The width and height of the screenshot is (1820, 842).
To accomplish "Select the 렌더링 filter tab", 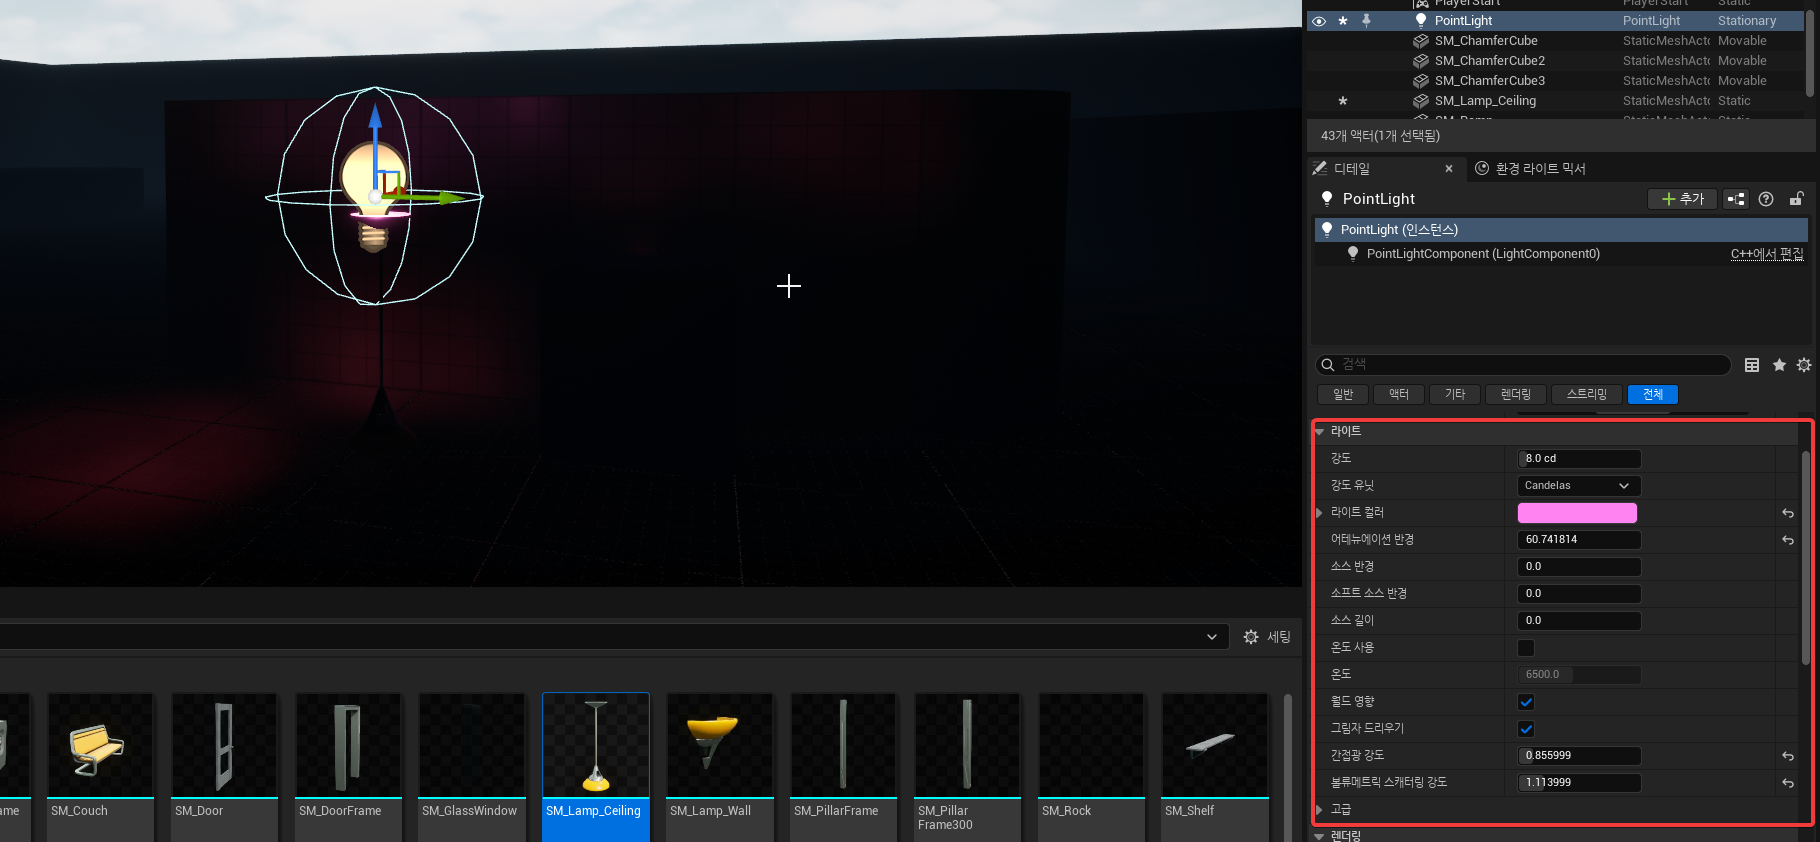I will [x=1516, y=395].
